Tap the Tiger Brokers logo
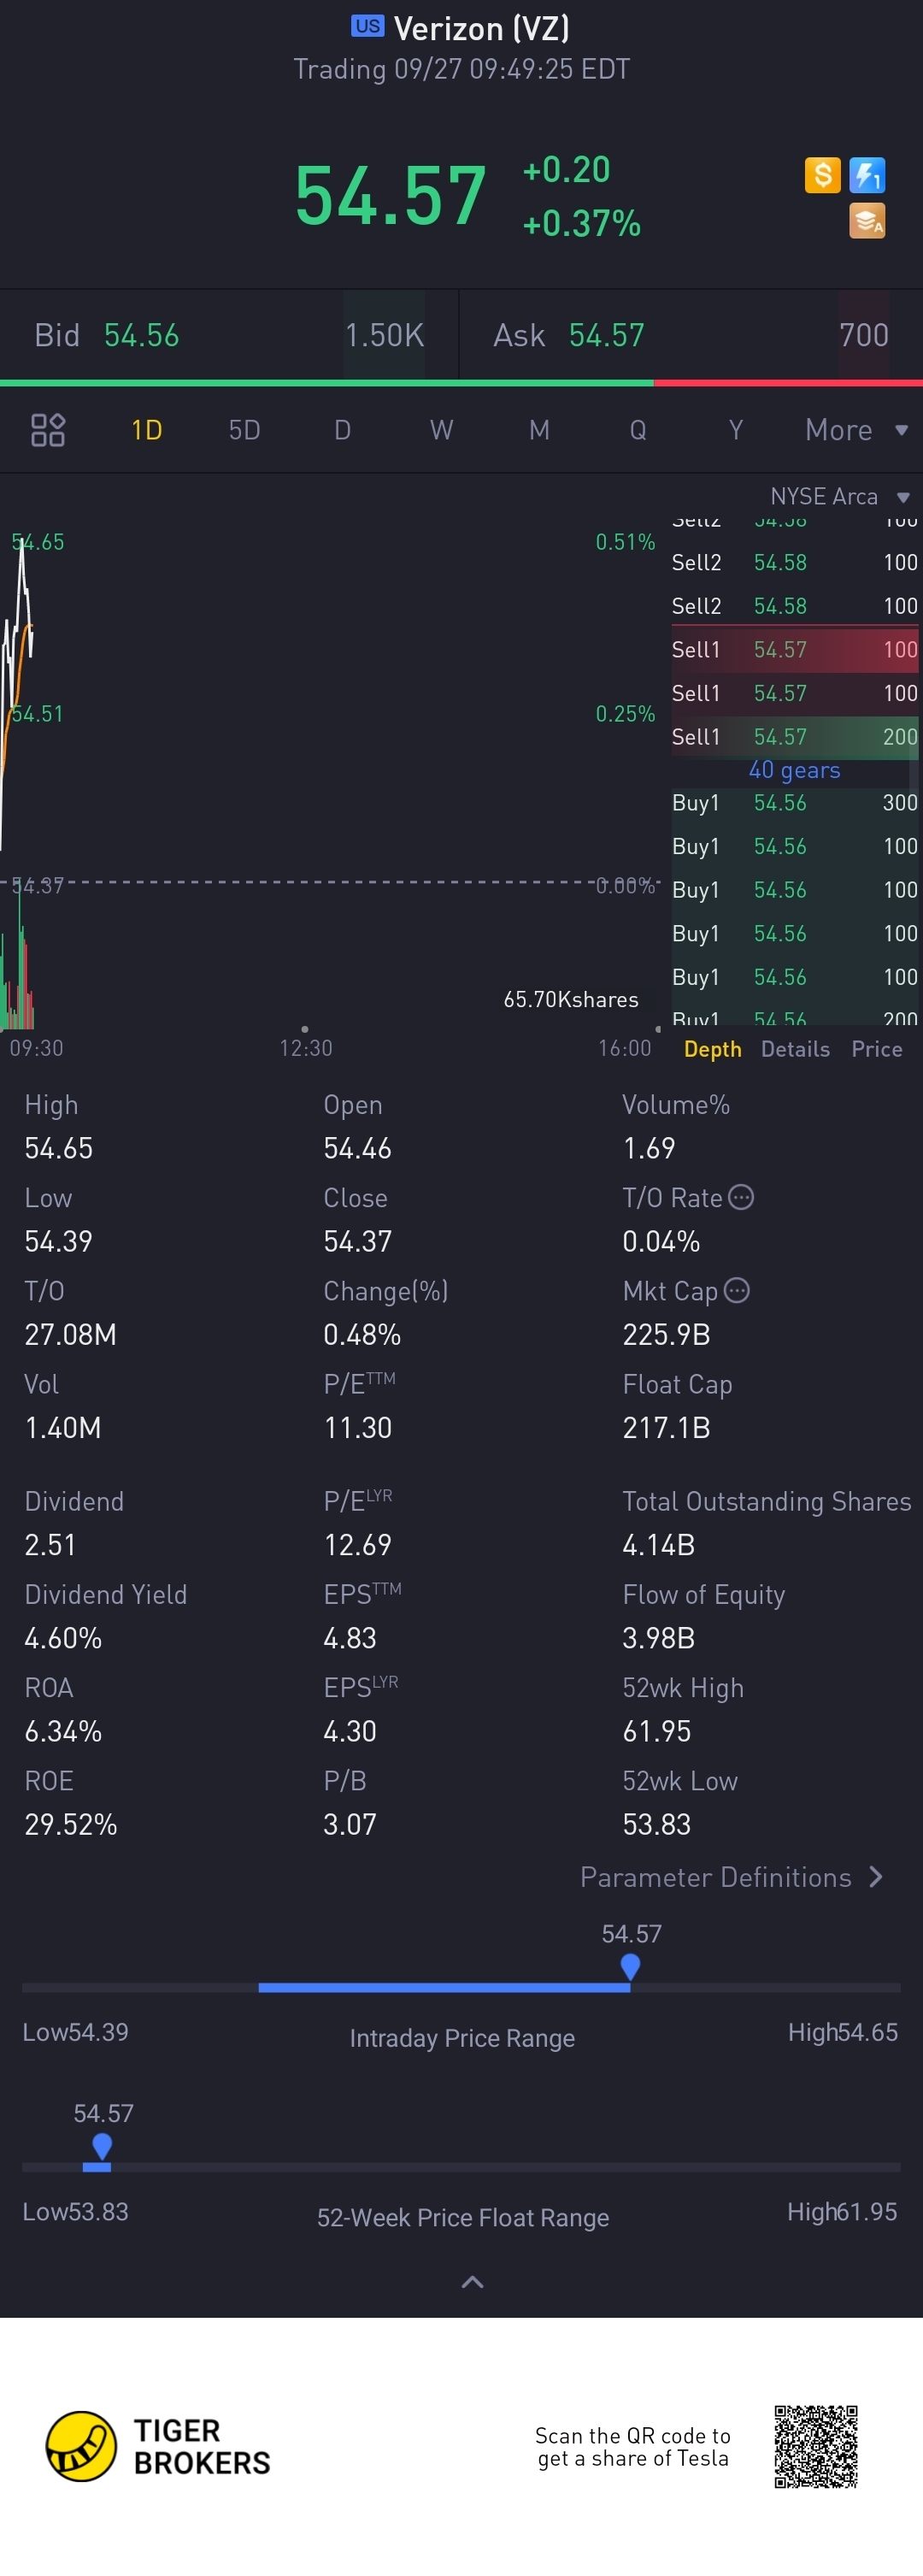Screen dimensions: 923x2576 point(158,2446)
